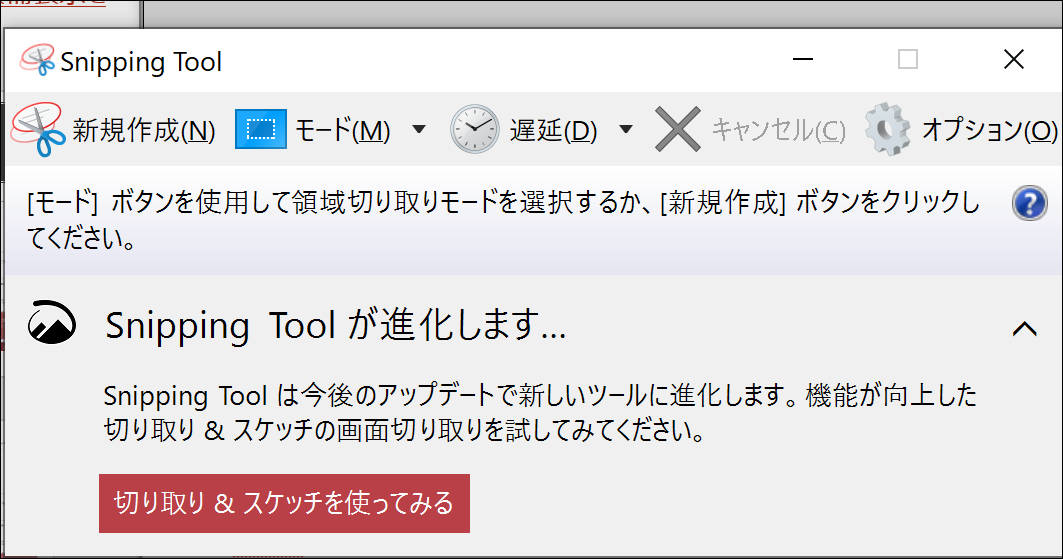1063x559 pixels.
Task: Click the Snip & Sketch mountain icon
Action: click(52, 323)
